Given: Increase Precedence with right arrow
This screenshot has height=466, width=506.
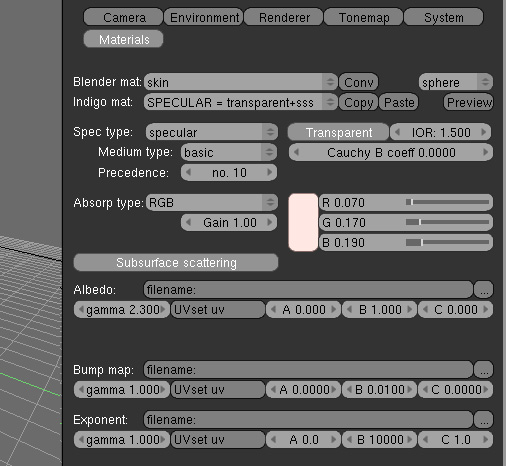Looking at the screenshot, I should point(270,172).
